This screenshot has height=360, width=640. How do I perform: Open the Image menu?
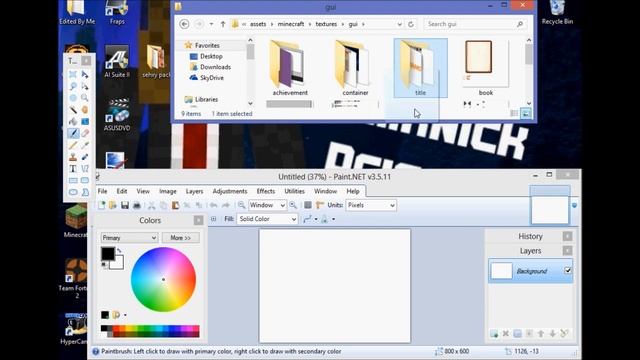tap(168, 191)
